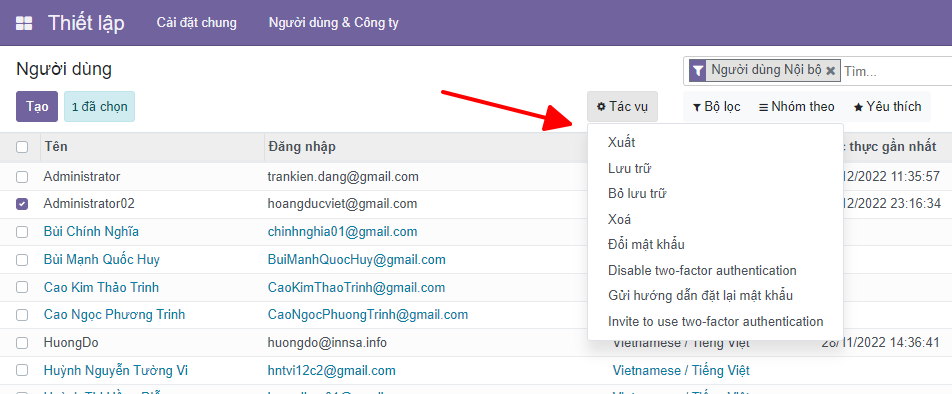Open the Cao Kim Thảo Trinh user record
This screenshot has width=952, height=394.
point(101,287)
